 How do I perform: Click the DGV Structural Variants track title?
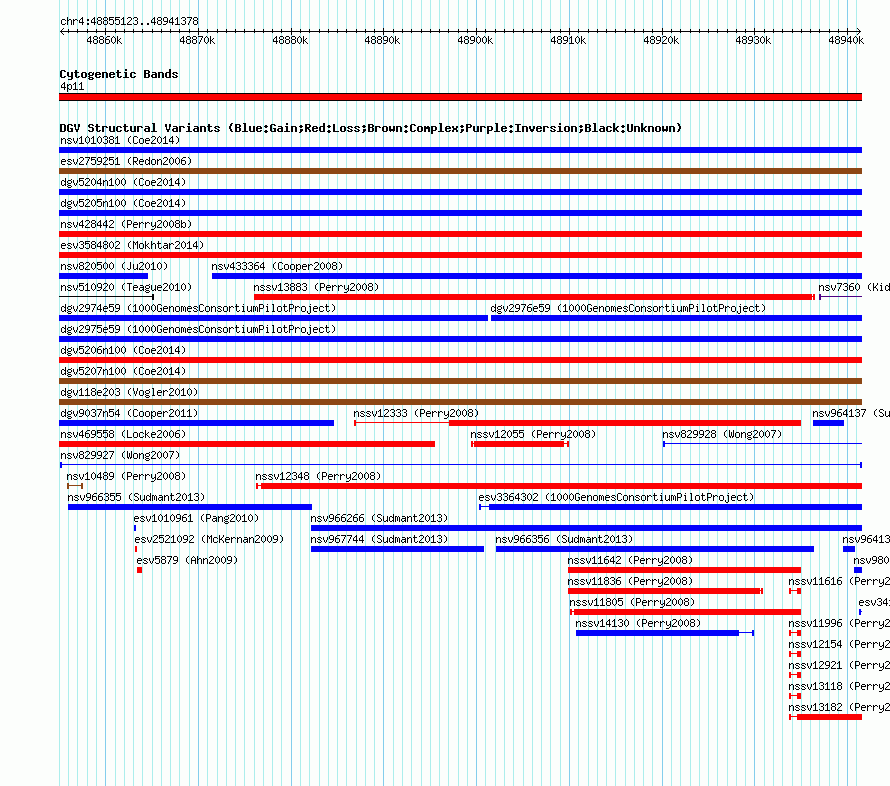[370, 128]
